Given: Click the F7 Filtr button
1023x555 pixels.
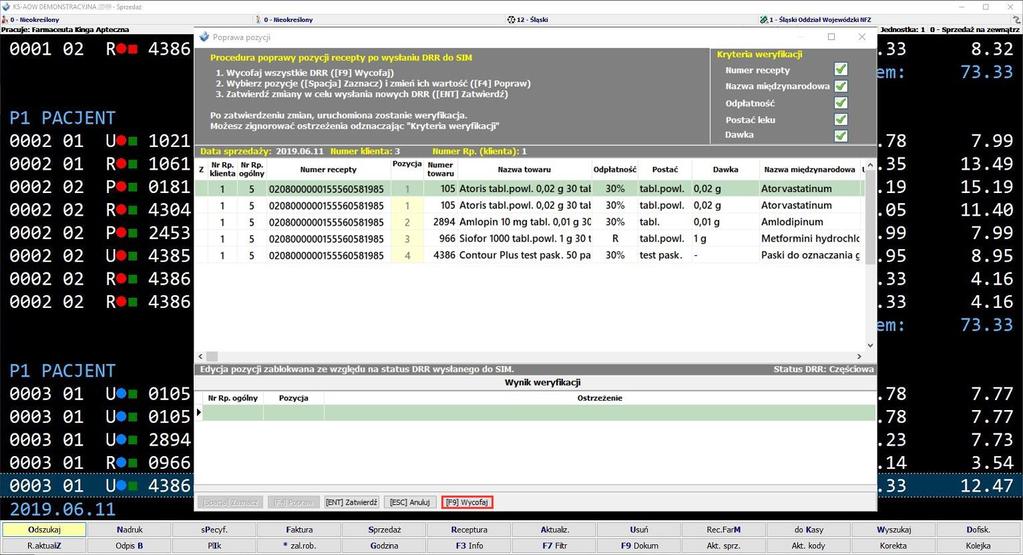Looking at the screenshot, I should [554, 546].
